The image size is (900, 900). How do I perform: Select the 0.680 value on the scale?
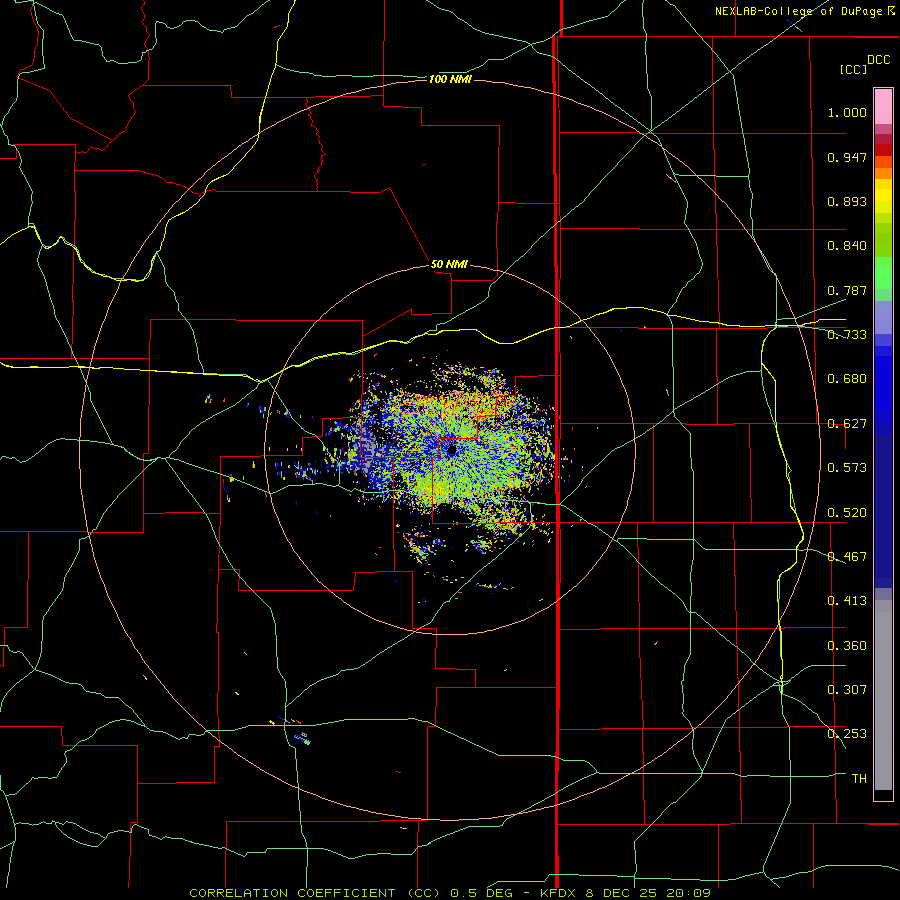847,379
